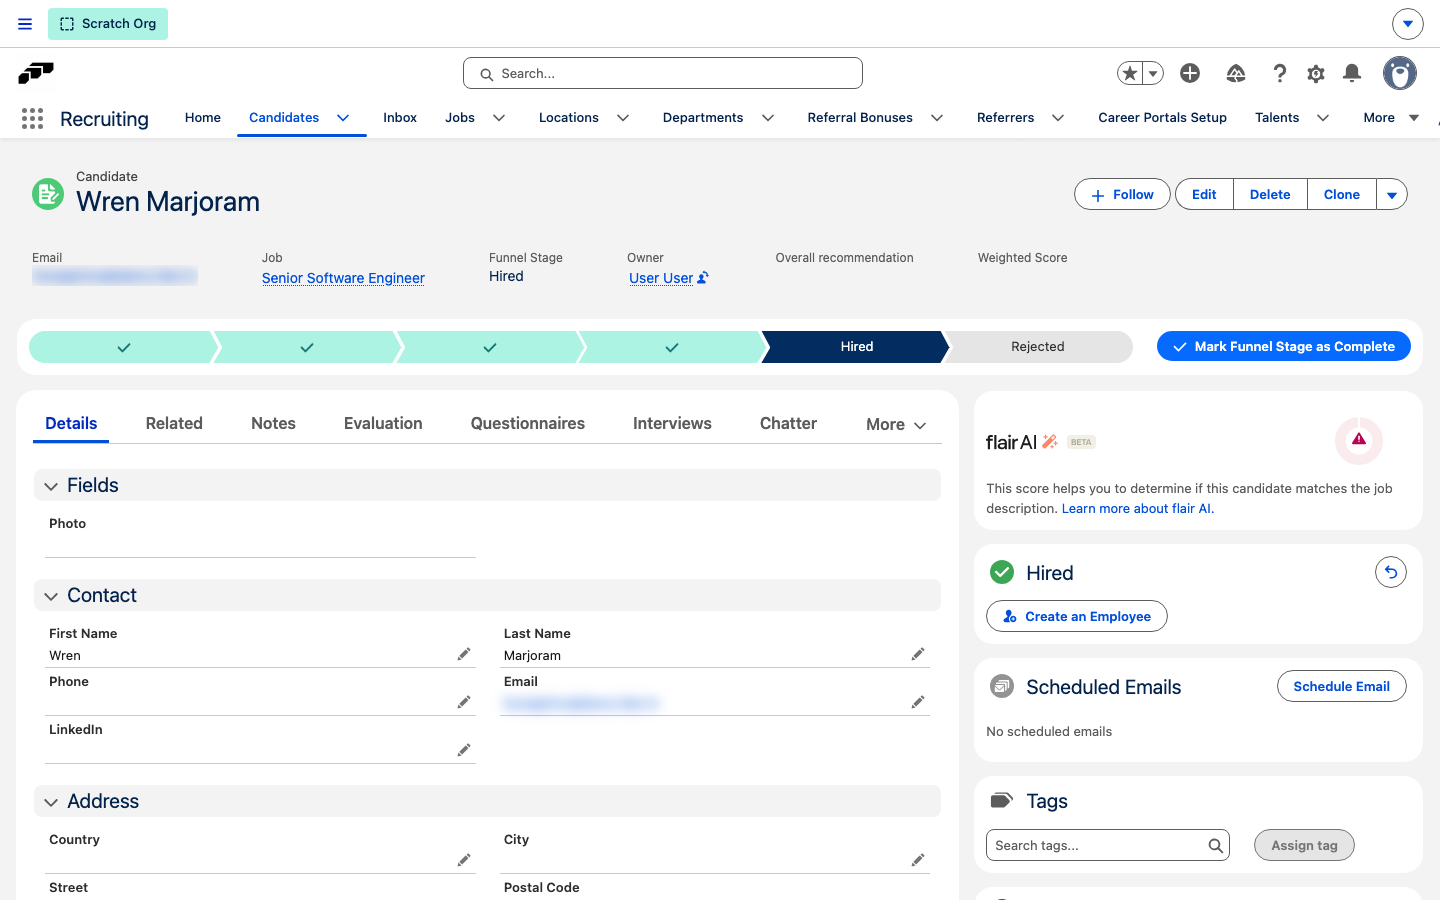Open the Salesforce Help question mark

tap(1279, 73)
